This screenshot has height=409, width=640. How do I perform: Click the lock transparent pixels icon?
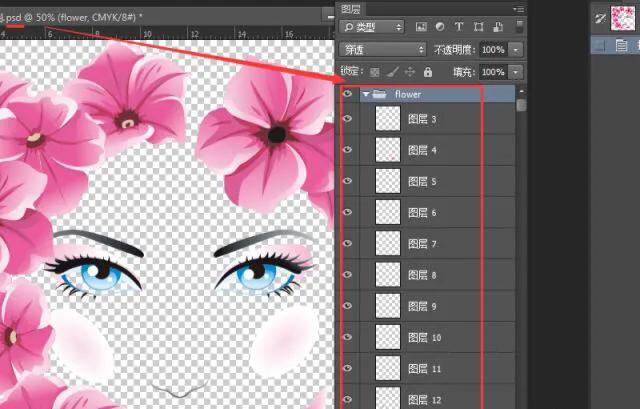[x=375, y=73]
